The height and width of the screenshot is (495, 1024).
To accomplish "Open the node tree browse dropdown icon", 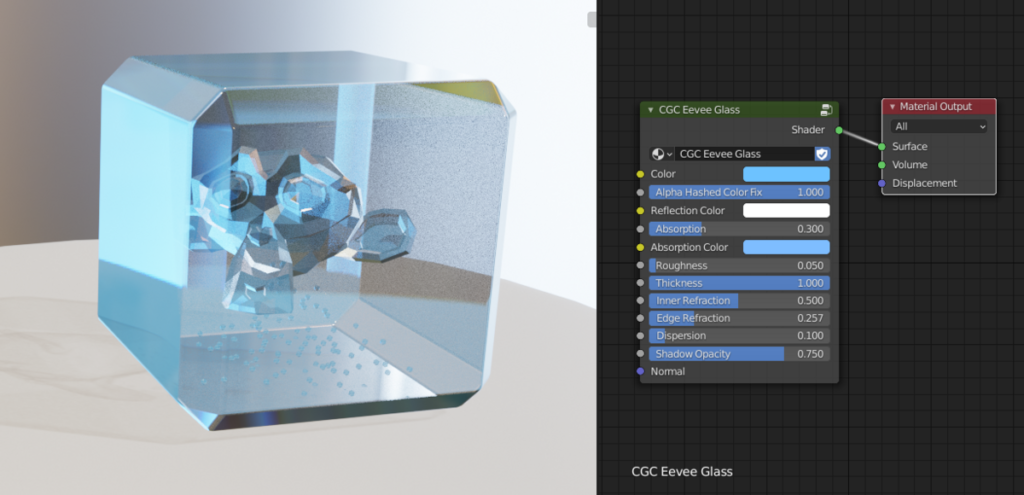I will coord(661,154).
